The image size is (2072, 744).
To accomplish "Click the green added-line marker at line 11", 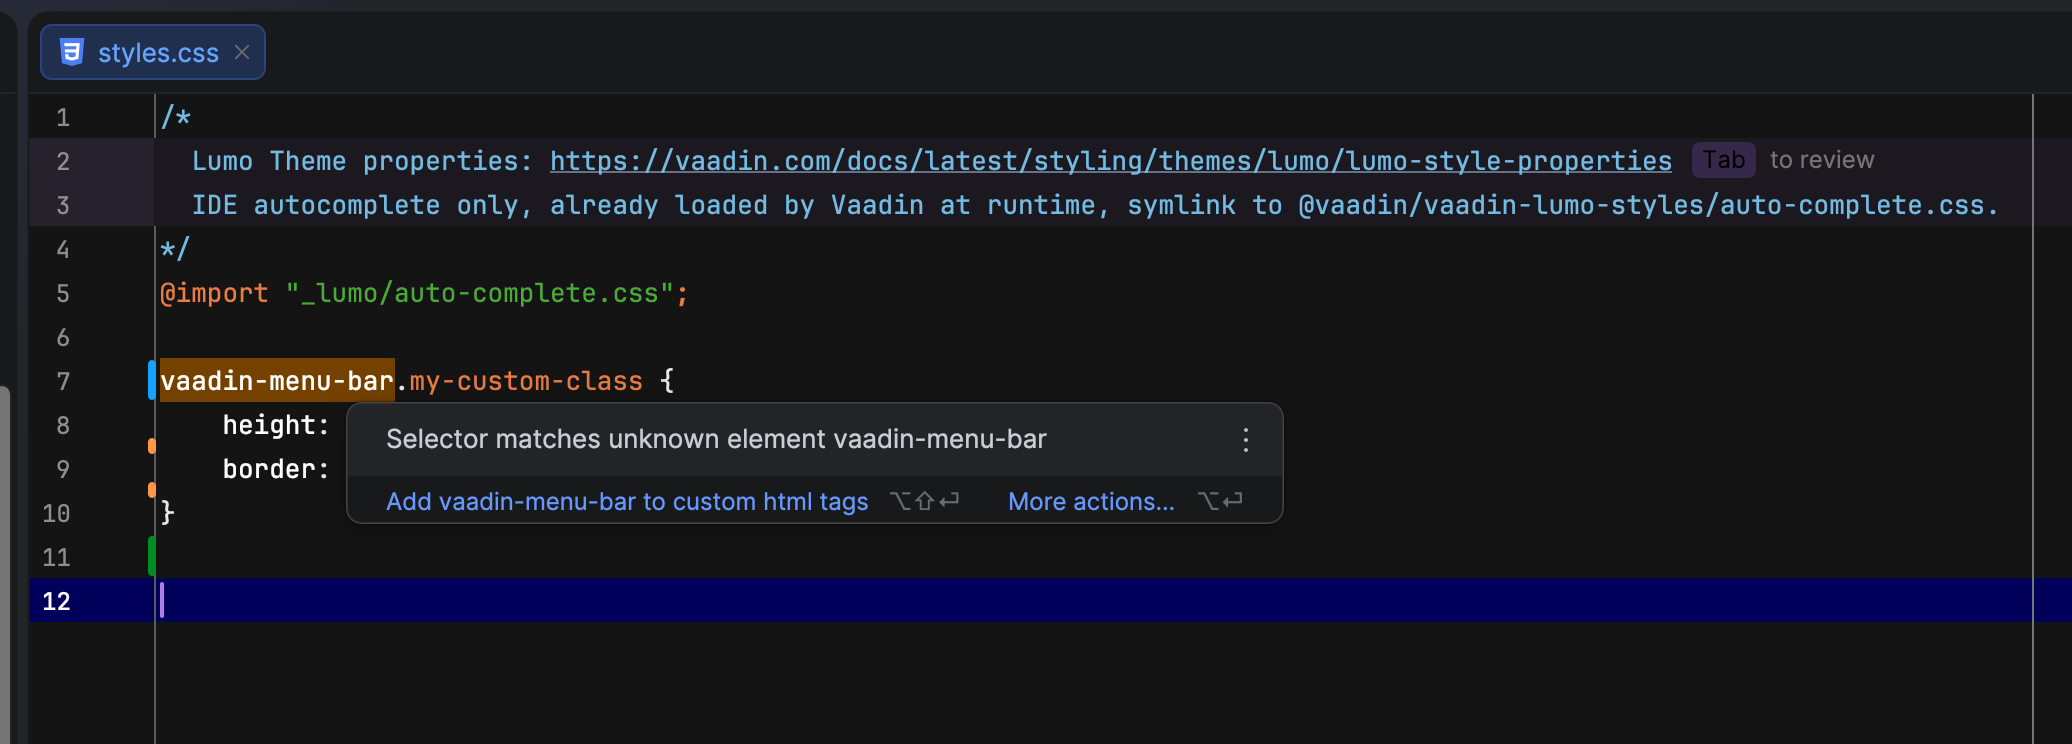I will tap(152, 556).
